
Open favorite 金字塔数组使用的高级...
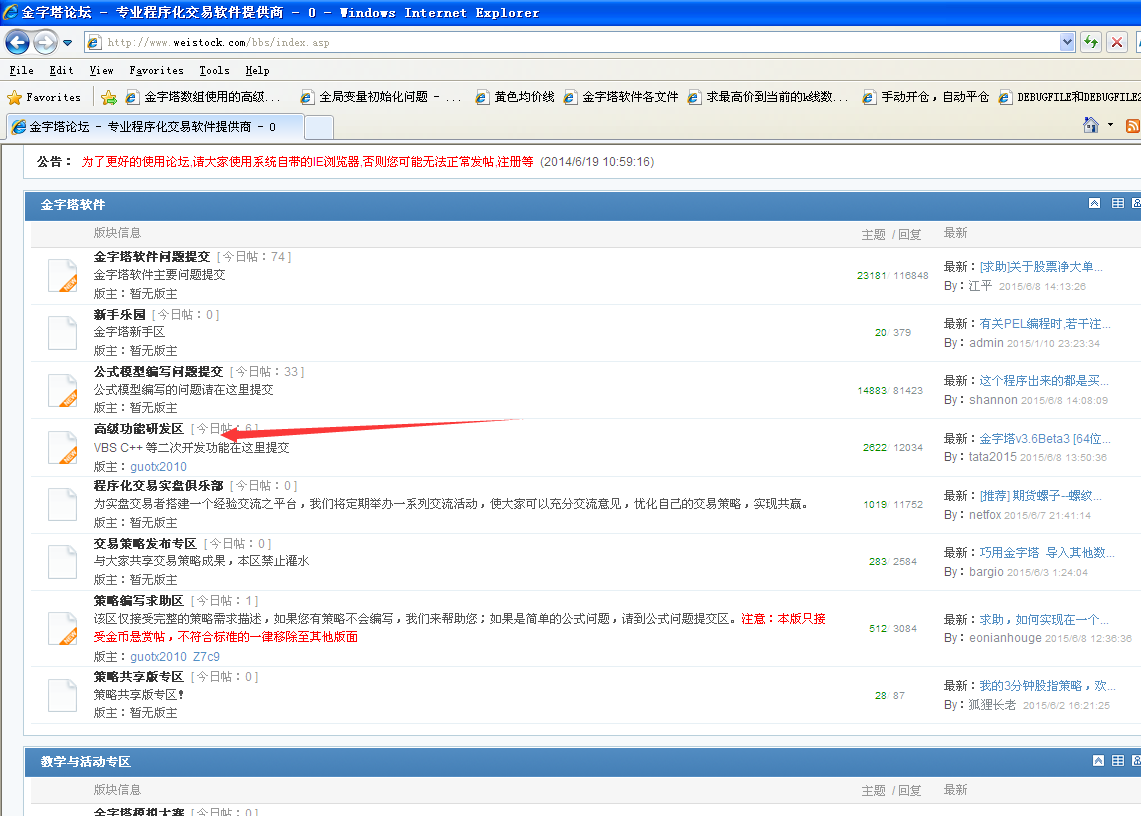pos(203,97)
